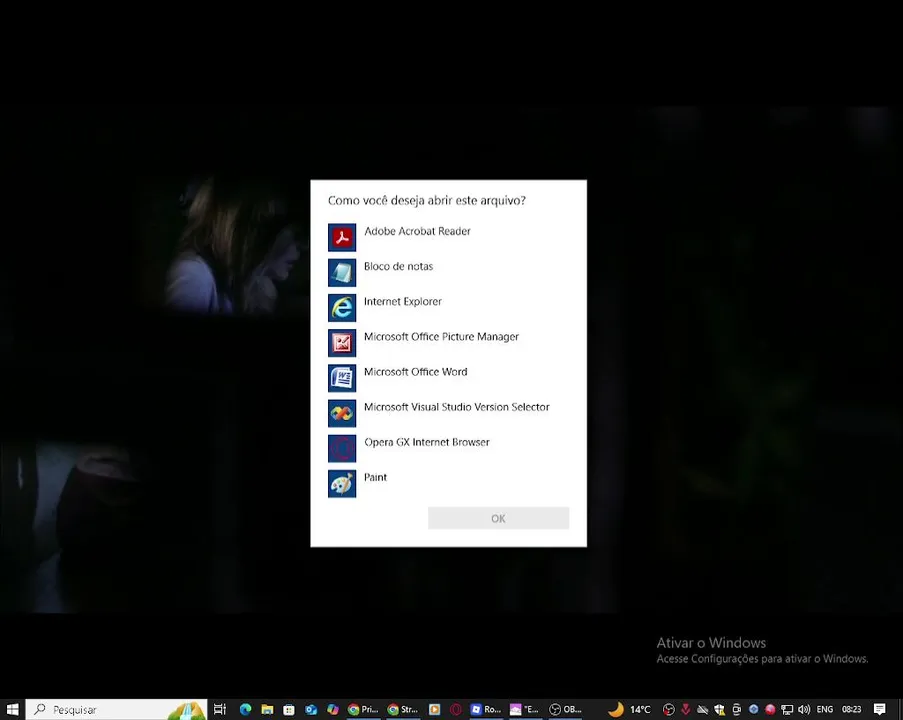
Task: Select the Adobe Acrobat Reader icon
Action: [x=342, y=237]
